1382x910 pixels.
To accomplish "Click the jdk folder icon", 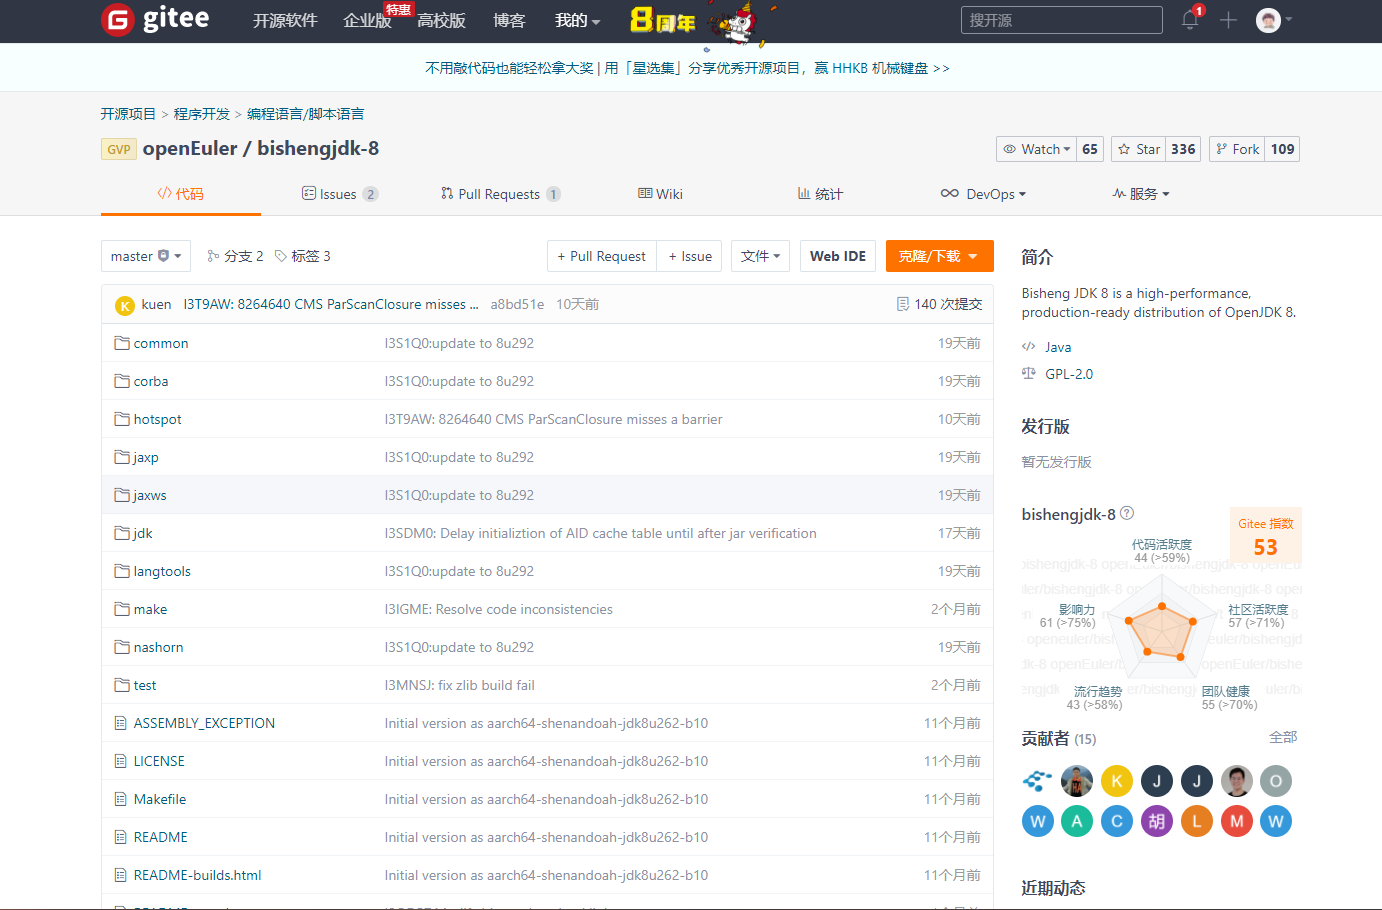I will coord(122,533).
